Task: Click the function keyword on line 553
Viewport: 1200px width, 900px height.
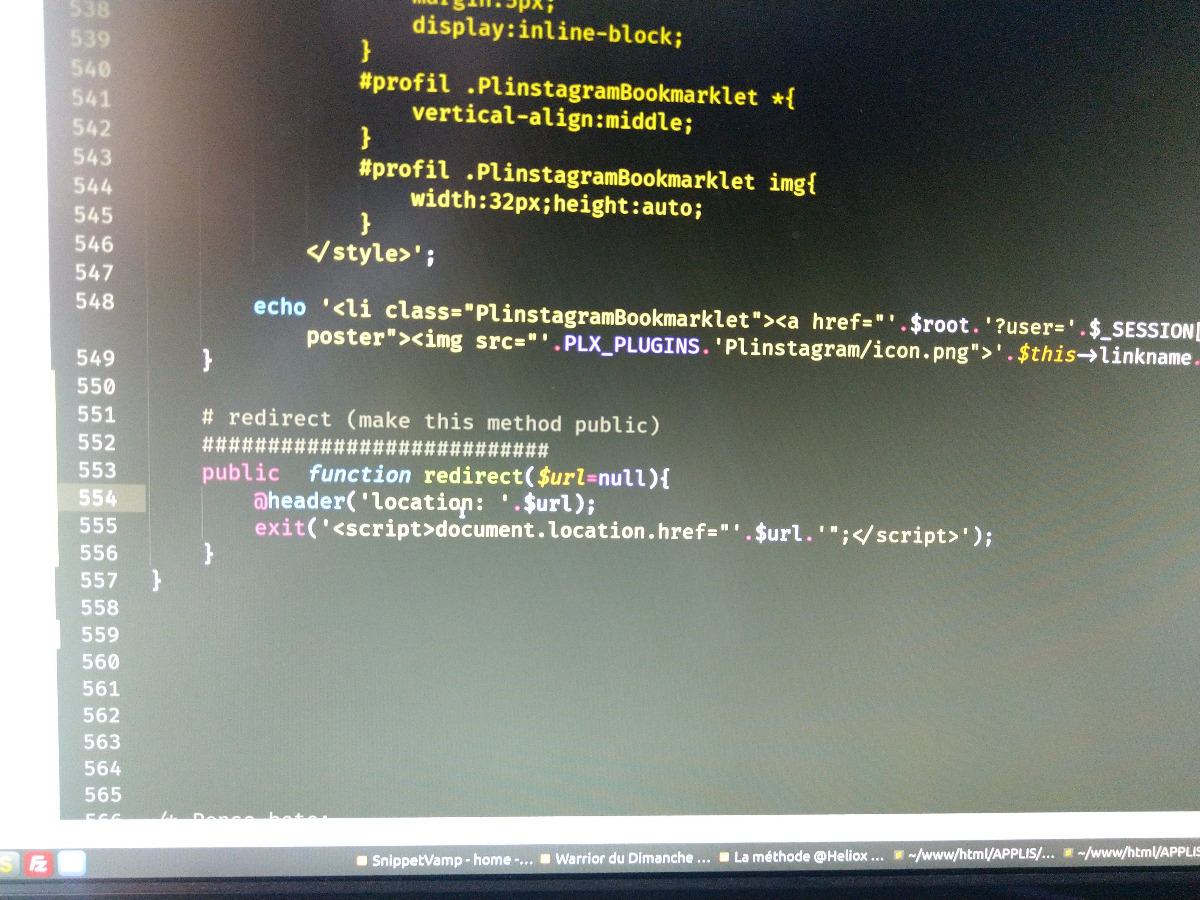Action: coord(359,475)
